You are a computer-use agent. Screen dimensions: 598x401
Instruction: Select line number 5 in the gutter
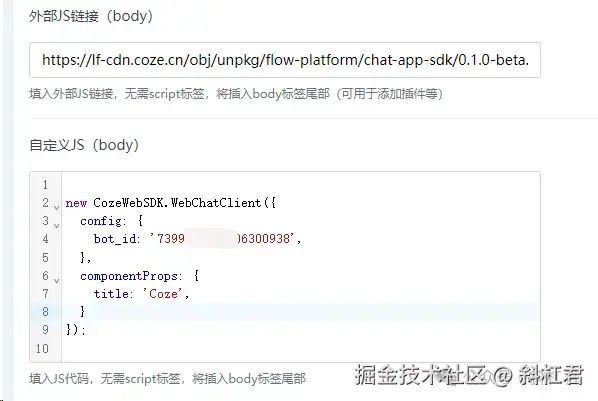point(45,257)
